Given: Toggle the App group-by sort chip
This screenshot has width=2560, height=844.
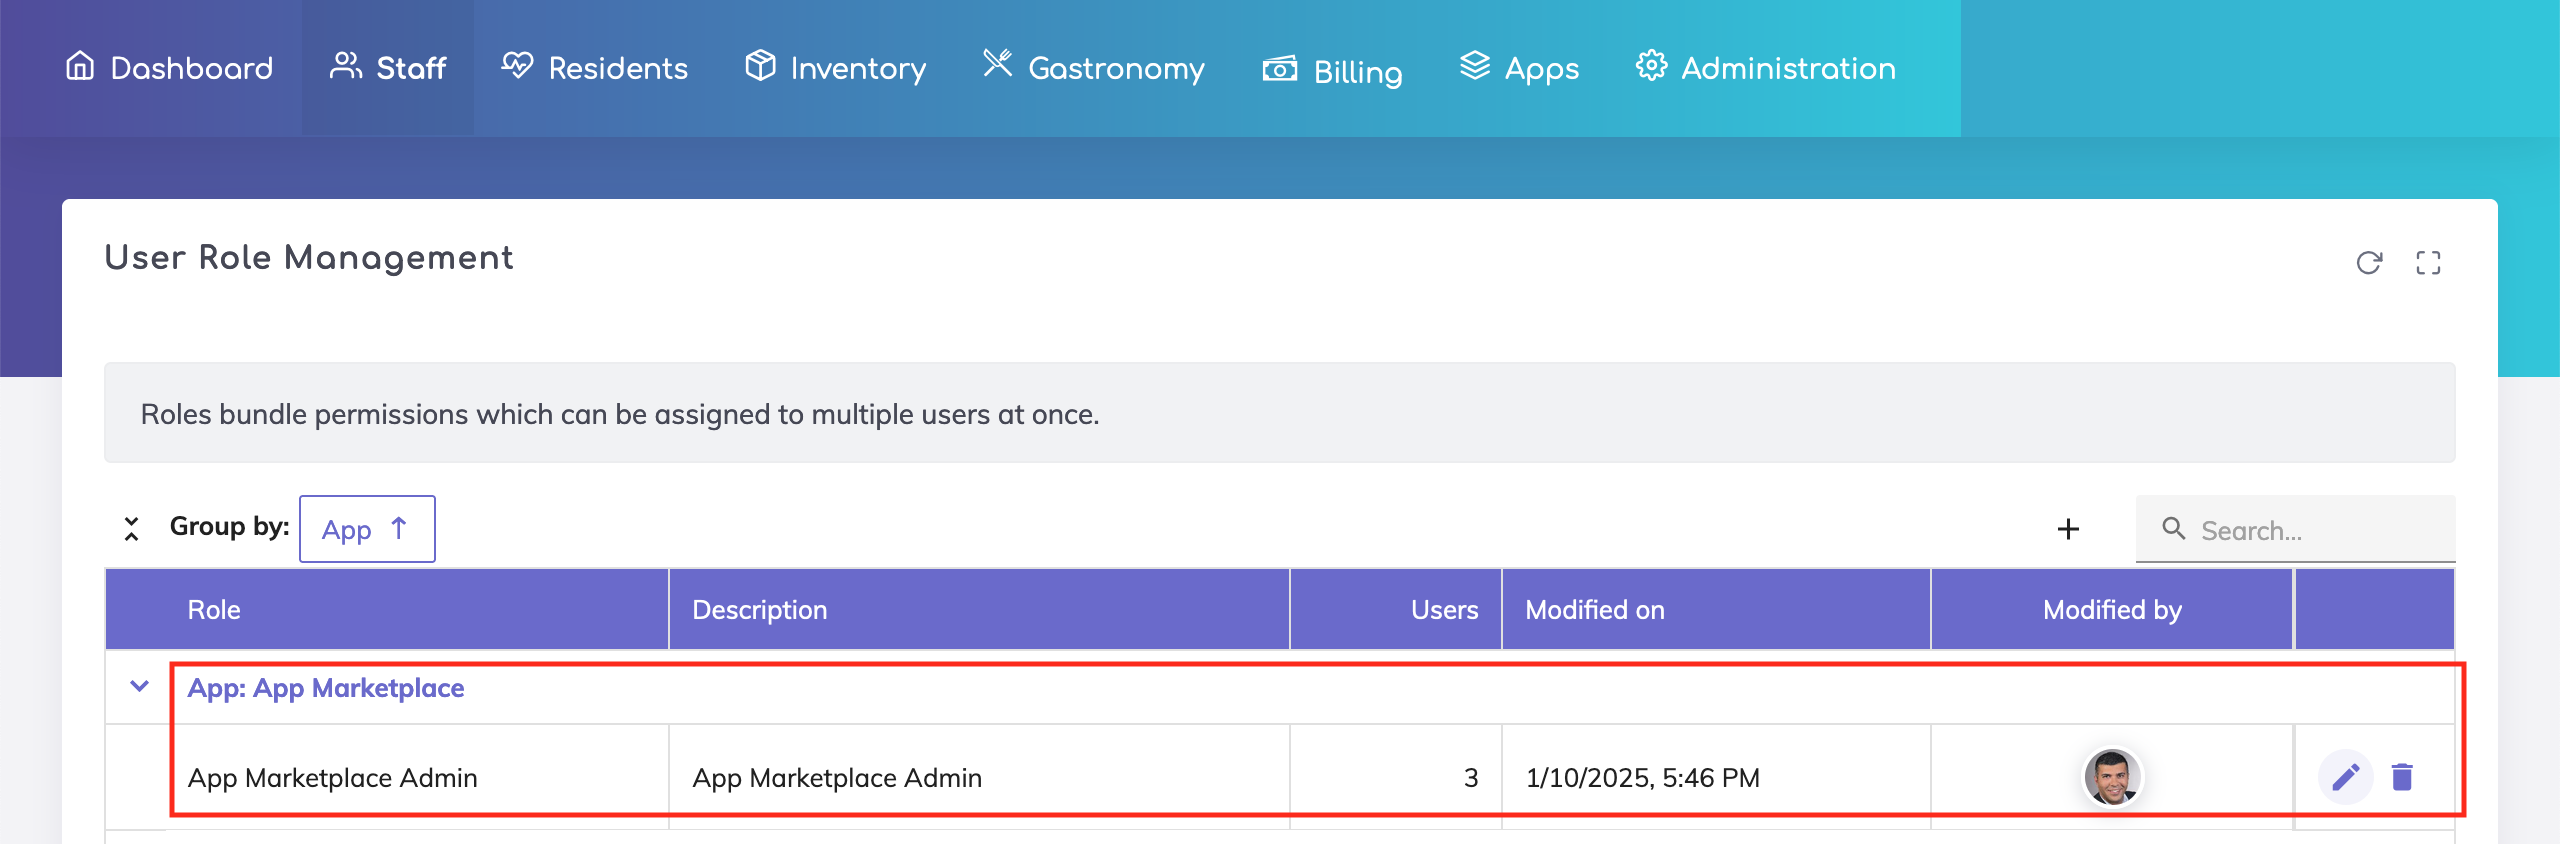Looking at the screenshot, I should (367, 529).
